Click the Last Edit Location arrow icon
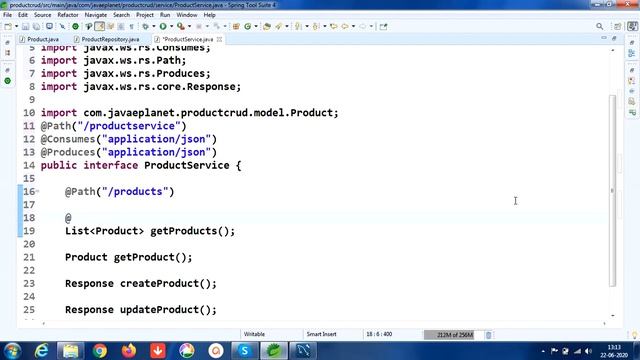The height and width of the screenshot is (360, 640). (x=333, y=27)
